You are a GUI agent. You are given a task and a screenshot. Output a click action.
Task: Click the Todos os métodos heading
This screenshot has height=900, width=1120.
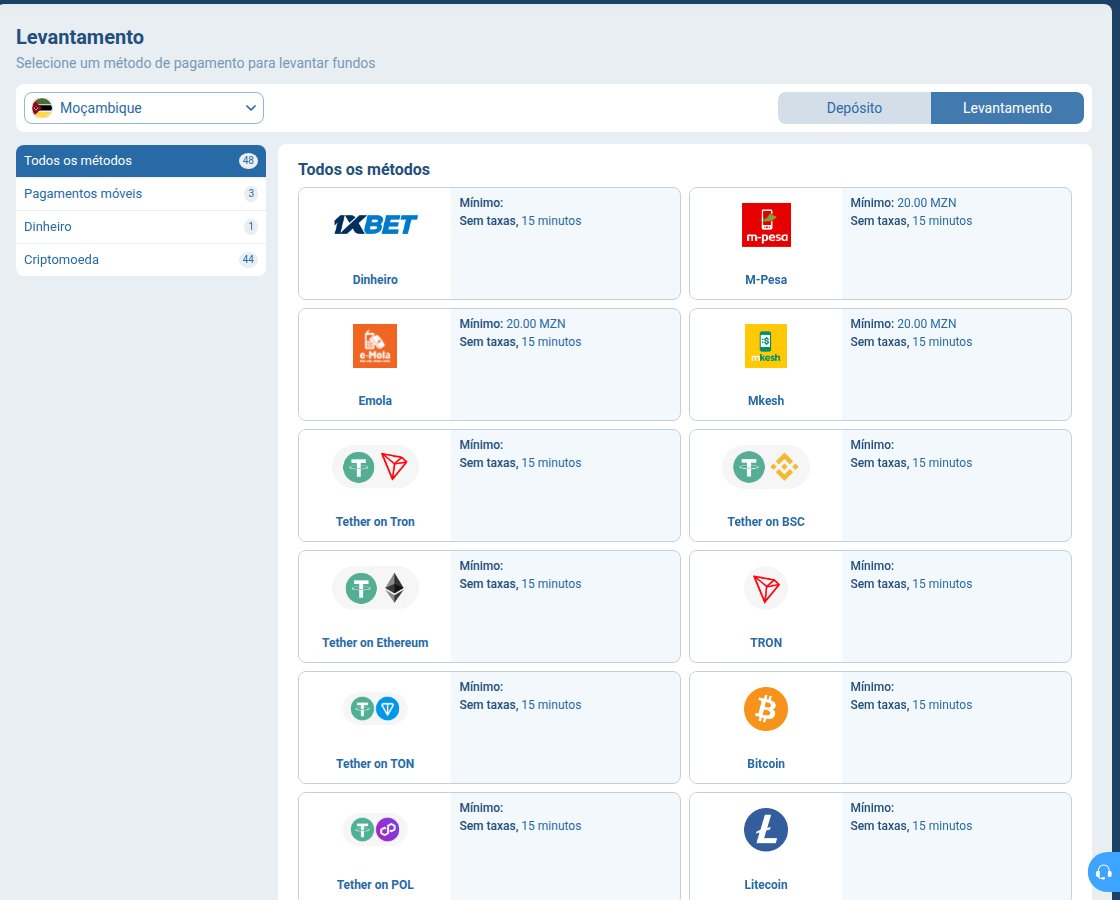364,169
